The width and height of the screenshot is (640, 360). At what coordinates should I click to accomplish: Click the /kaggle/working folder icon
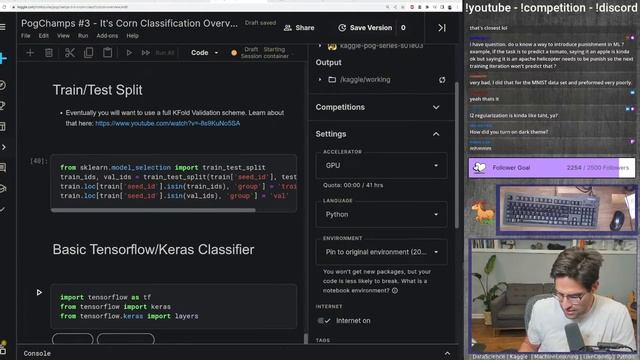click(x=332, y=80)
